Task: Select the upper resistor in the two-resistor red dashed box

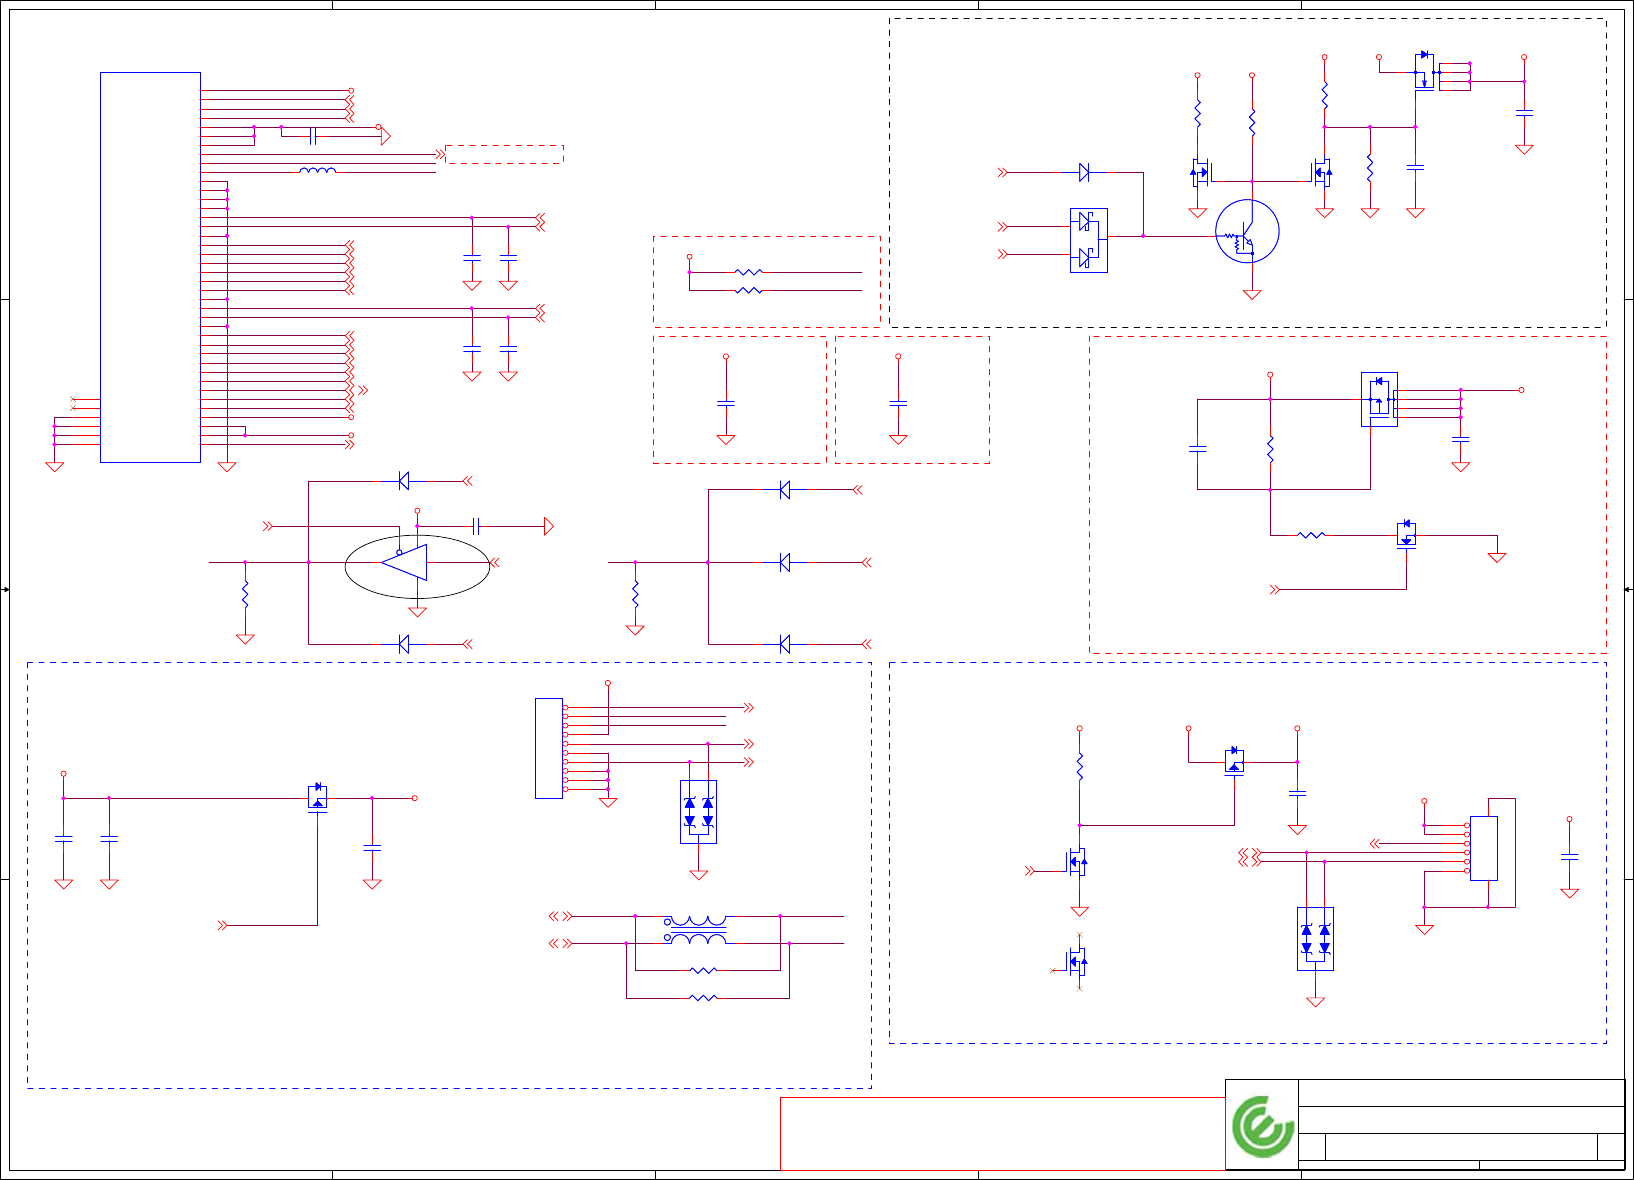Action: point(748,272)
